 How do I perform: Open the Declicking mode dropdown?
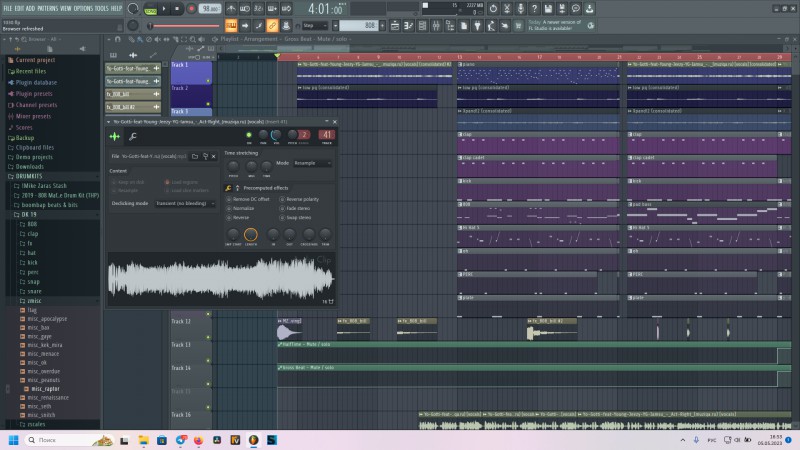(x=185, y=203)
